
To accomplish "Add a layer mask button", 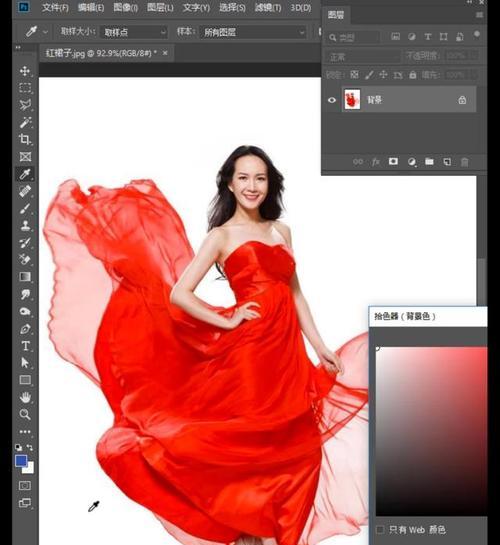I will [x=393, y=161].
